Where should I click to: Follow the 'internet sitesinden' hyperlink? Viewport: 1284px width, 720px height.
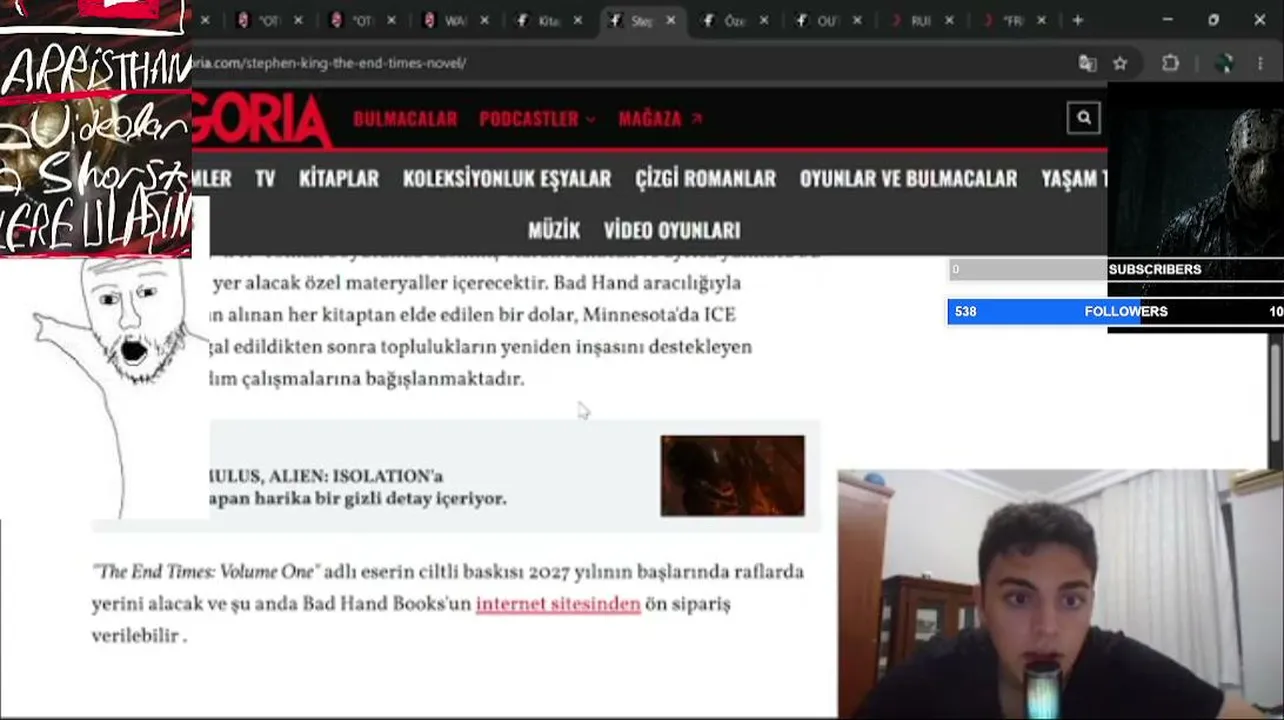pyautogui.click(x=558, y=604)
